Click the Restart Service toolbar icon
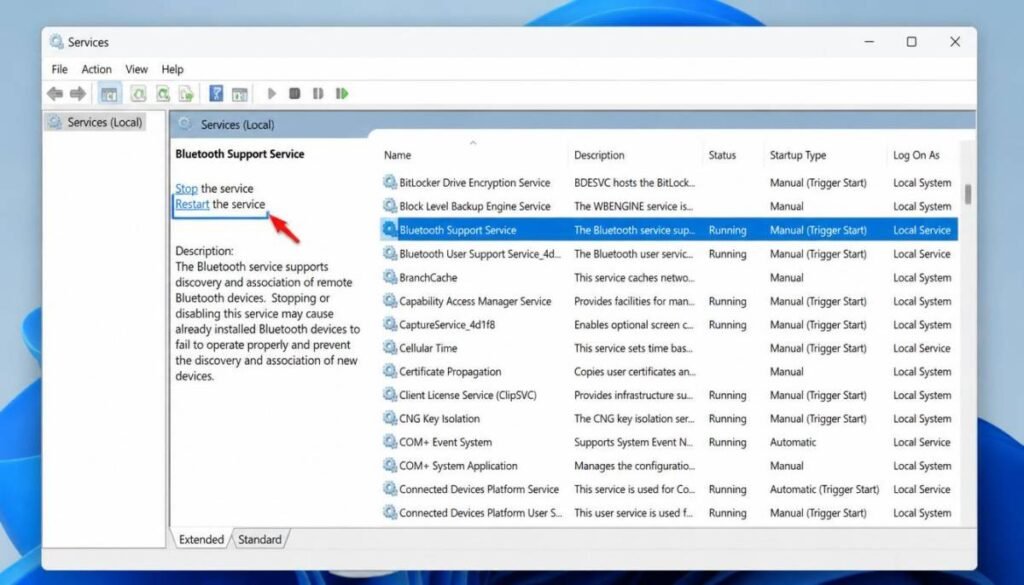Viewport: 1024px width, 585px height. tap(342, 94)
